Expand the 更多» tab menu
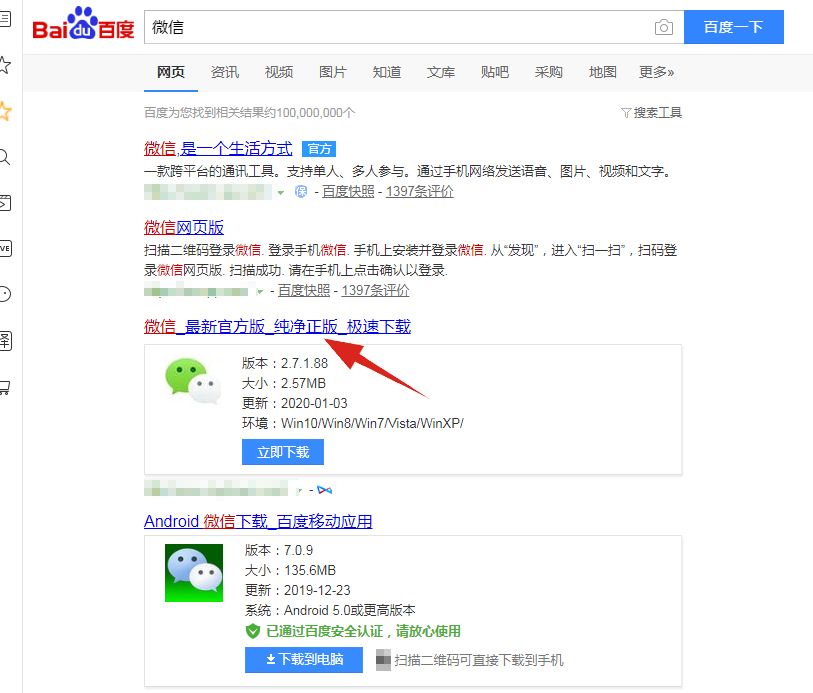813x693 pixels. (656, 72)
